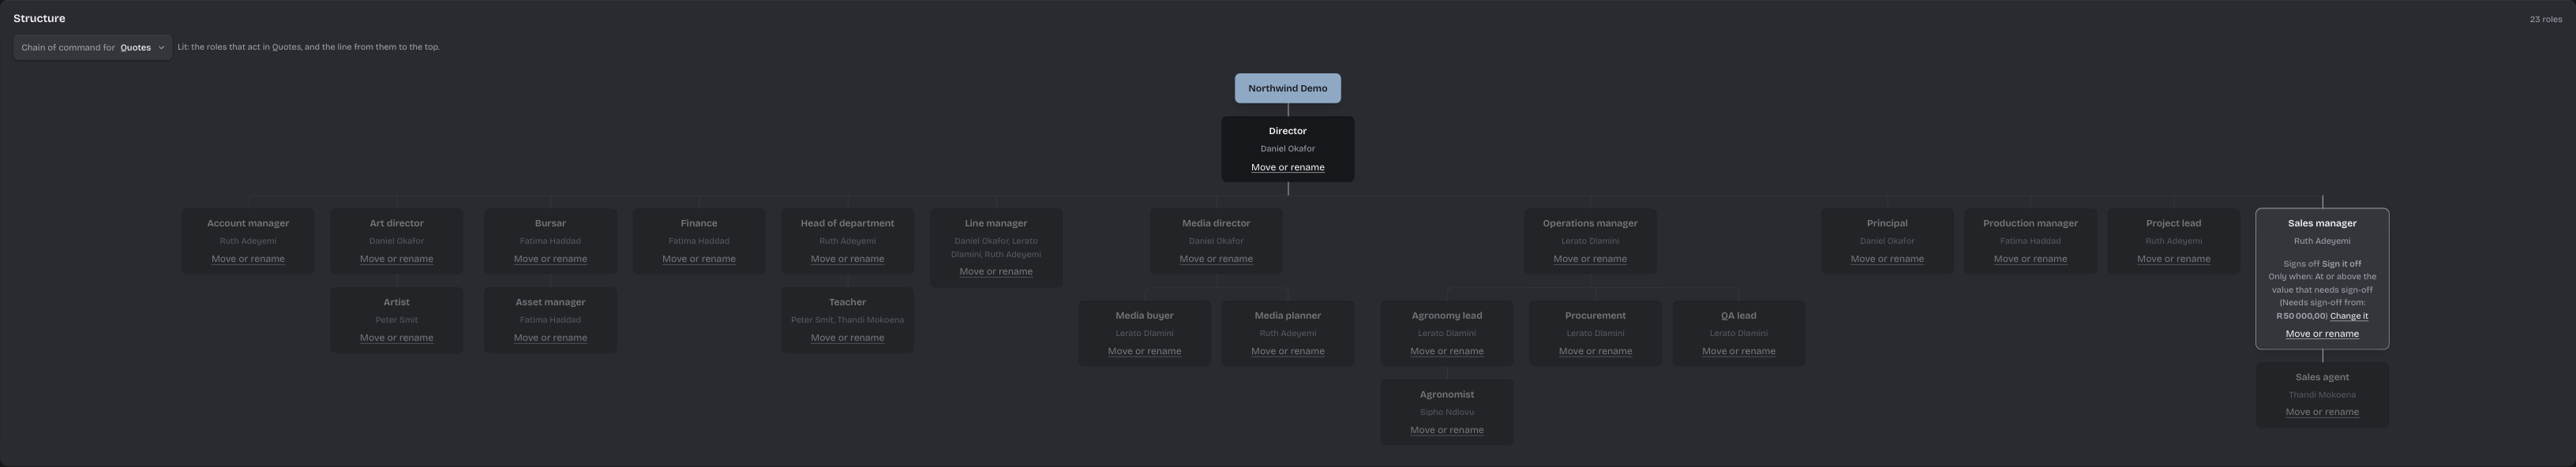
Task: Select the Operations manager role title
Action: pos(1590,223)
